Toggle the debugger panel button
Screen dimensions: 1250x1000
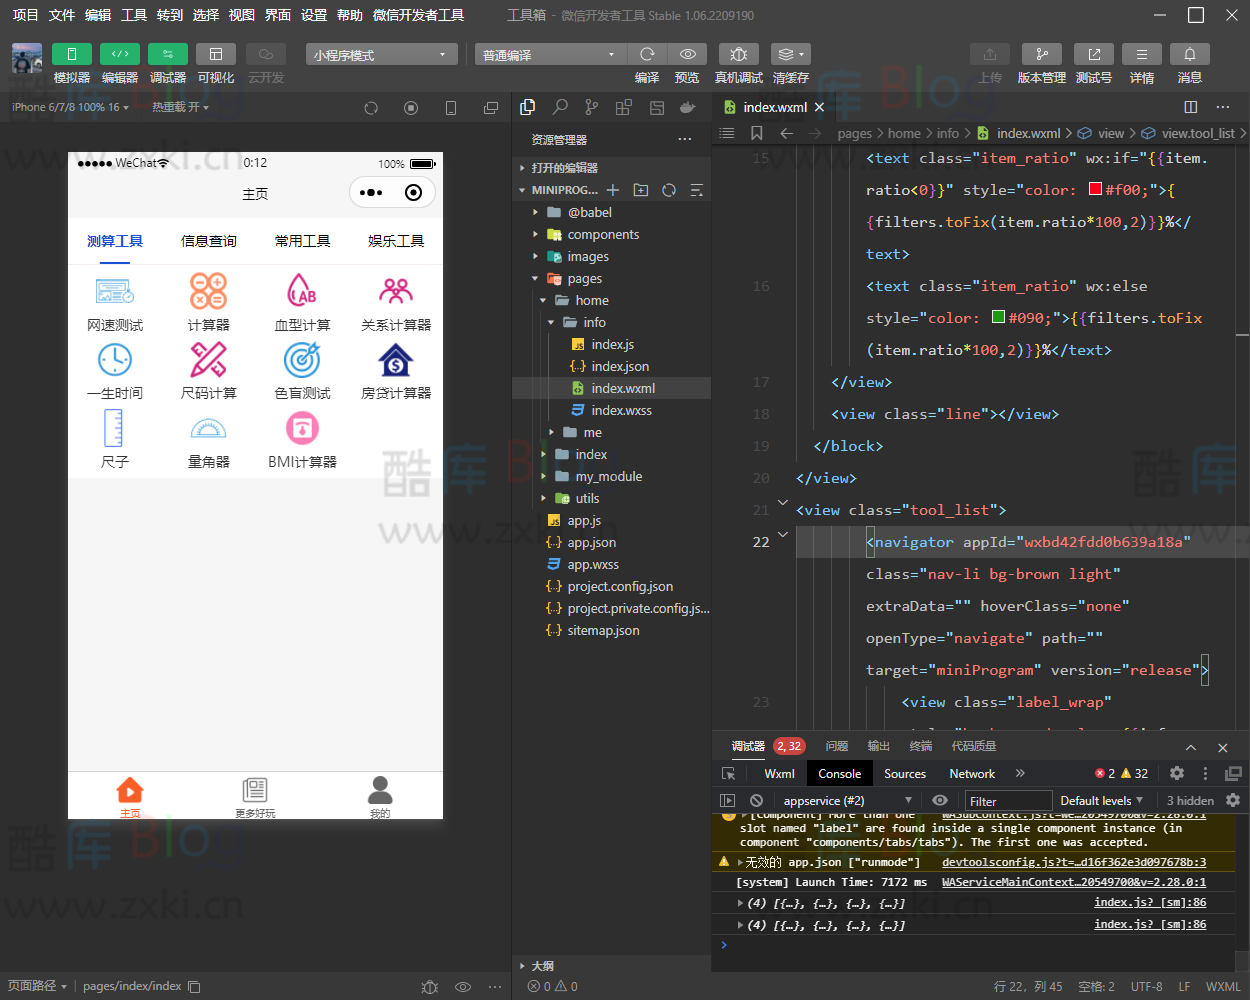click(167, 54)
